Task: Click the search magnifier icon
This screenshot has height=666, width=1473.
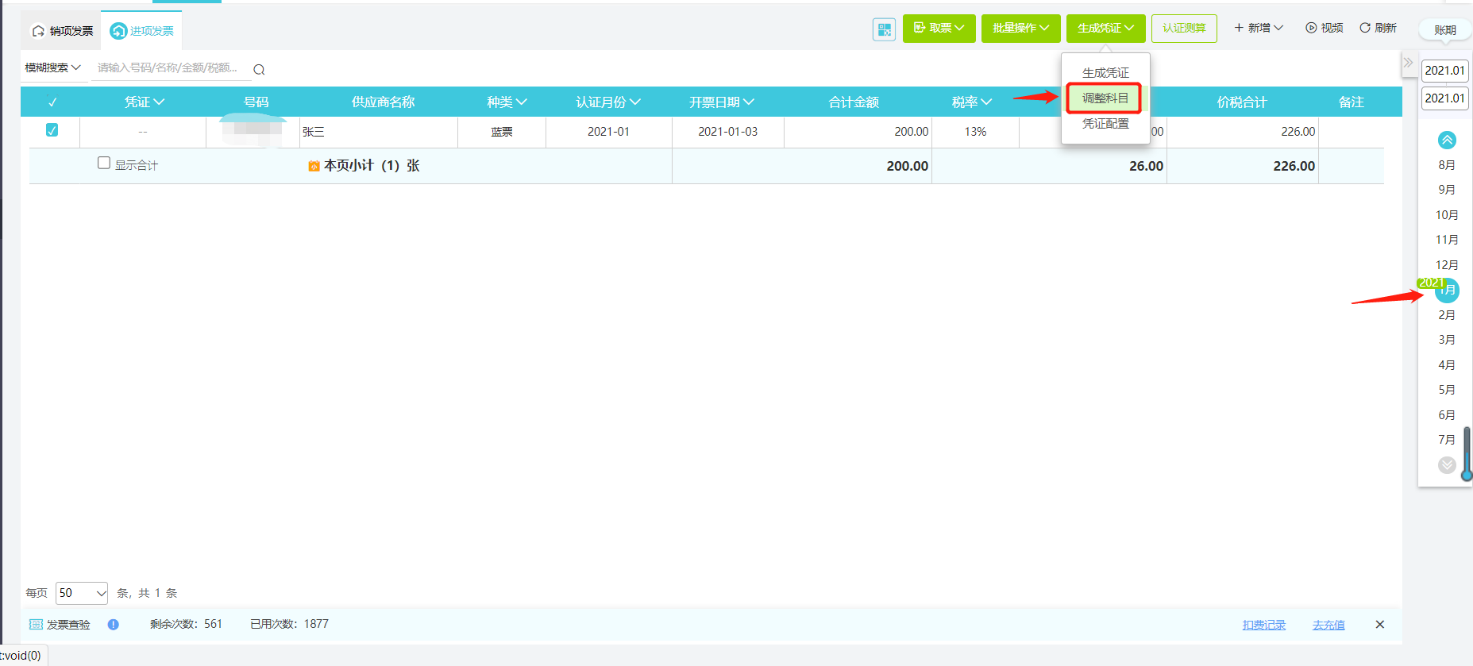Action: click(x=259, y=69)
